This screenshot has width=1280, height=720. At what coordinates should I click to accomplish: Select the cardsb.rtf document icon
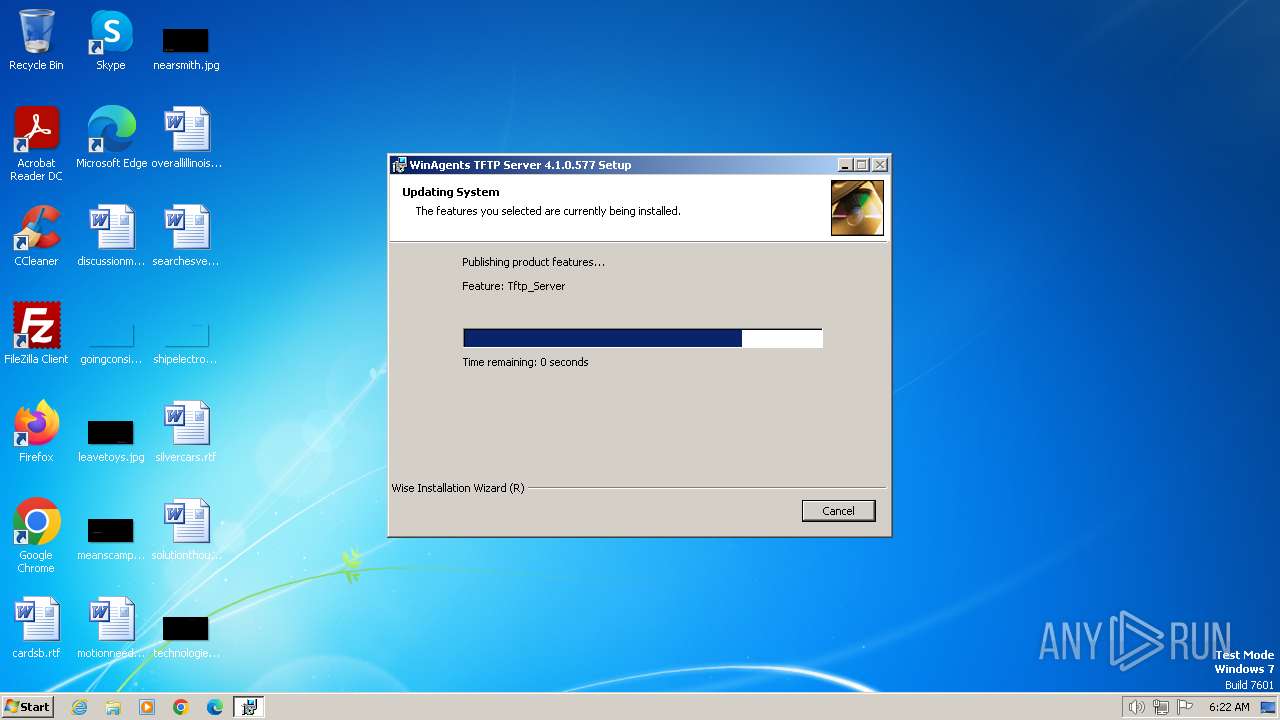click(x=36, y=628)
